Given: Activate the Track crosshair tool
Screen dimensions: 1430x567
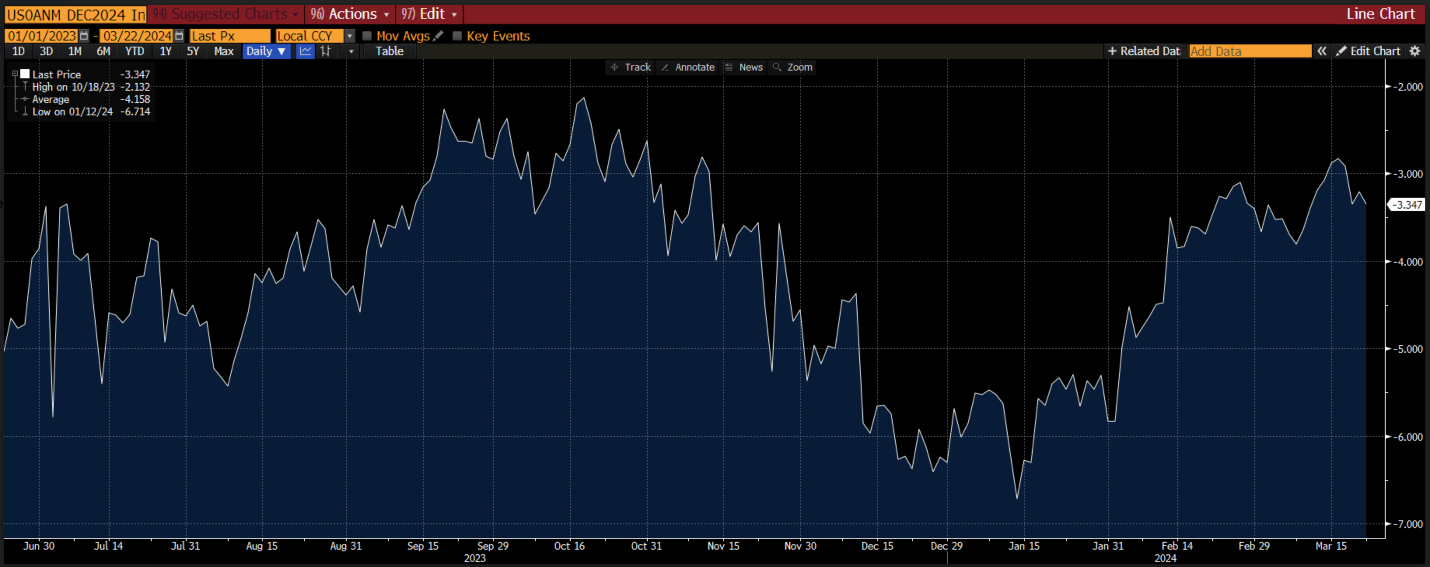Looking at the screenshot, I should click(630, 67).
